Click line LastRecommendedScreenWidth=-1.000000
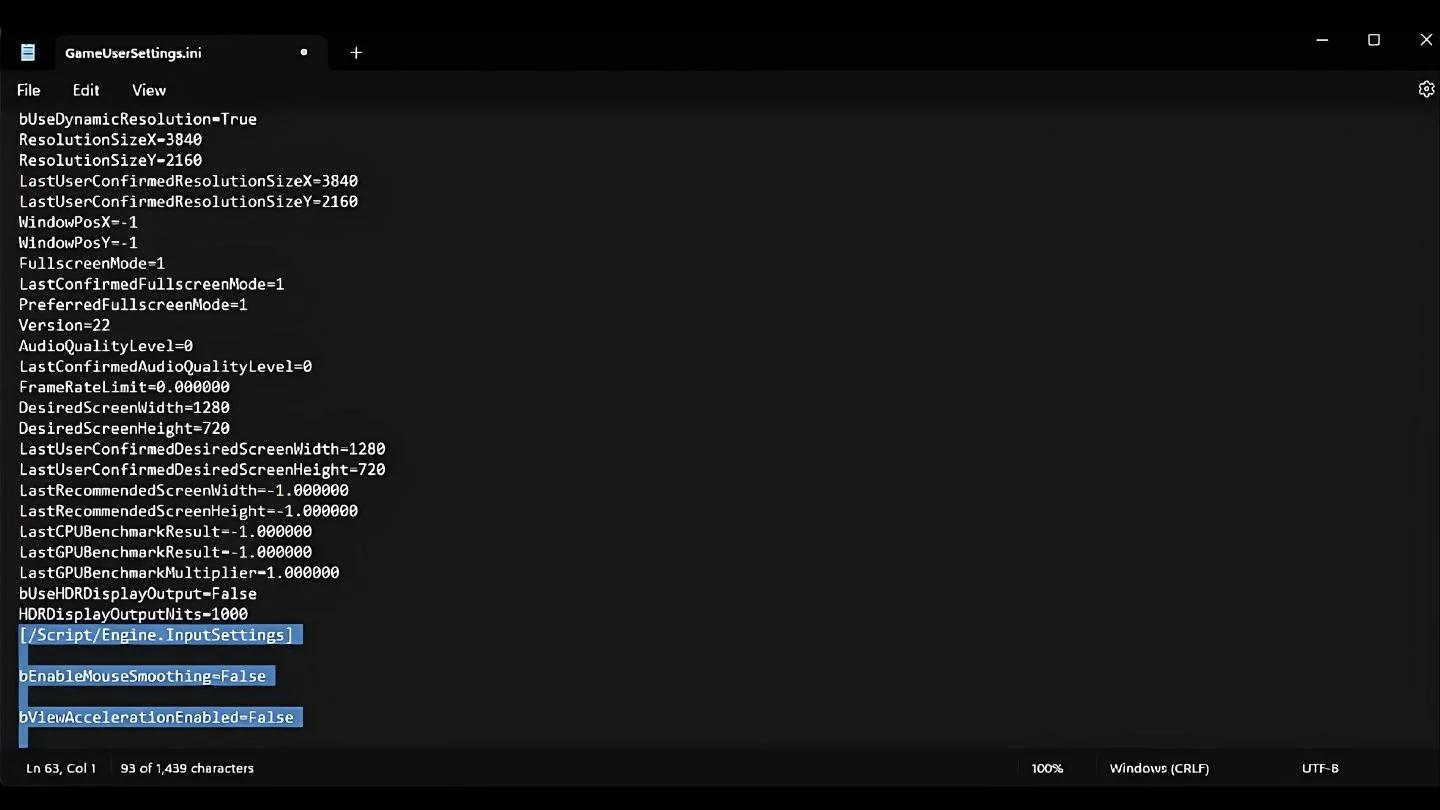The height and width of the screenshot is (810, 1440). pos(184,490)
